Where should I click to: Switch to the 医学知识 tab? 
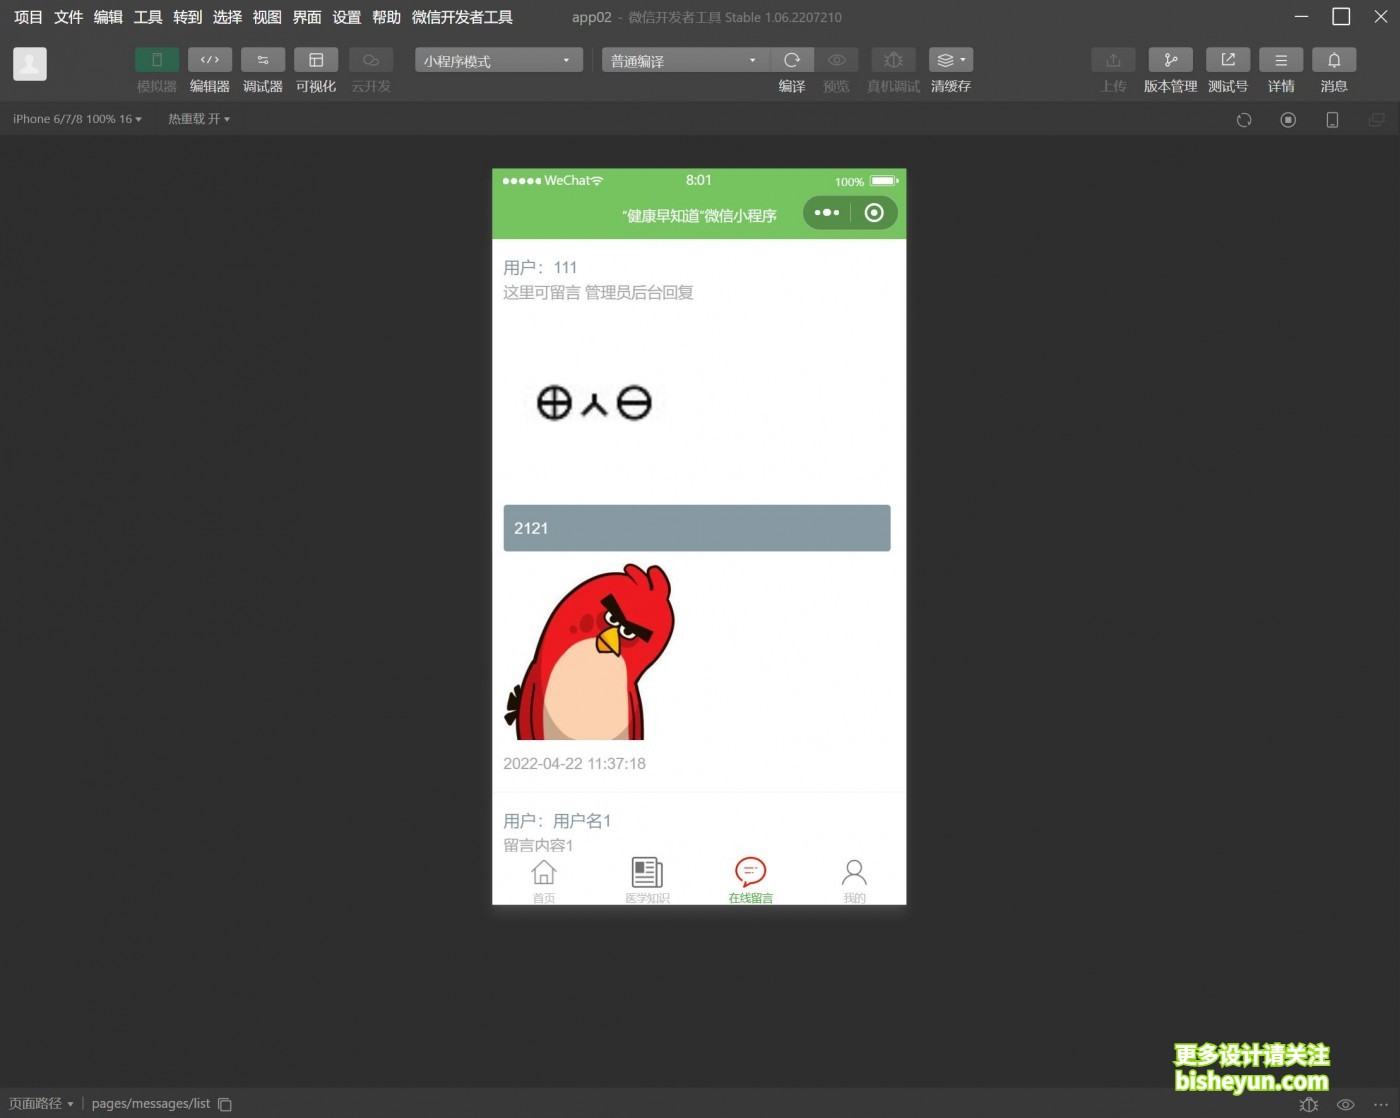pos(647,881)
